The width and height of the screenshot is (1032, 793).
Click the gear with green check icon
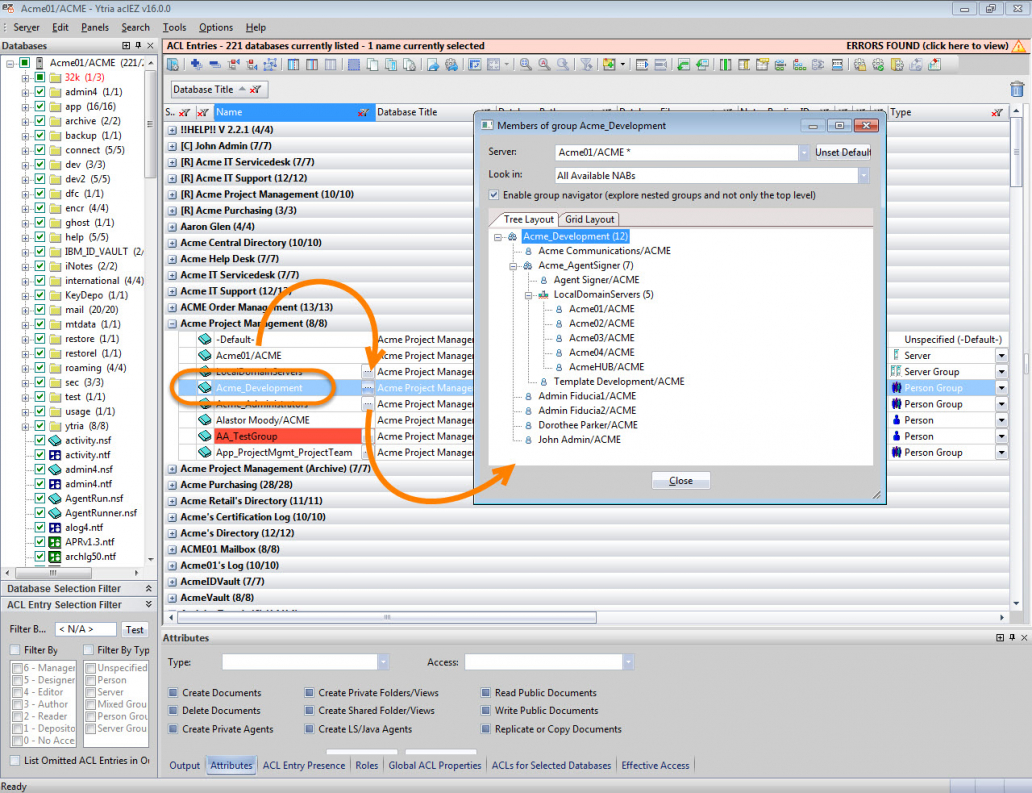pos(878,64)
